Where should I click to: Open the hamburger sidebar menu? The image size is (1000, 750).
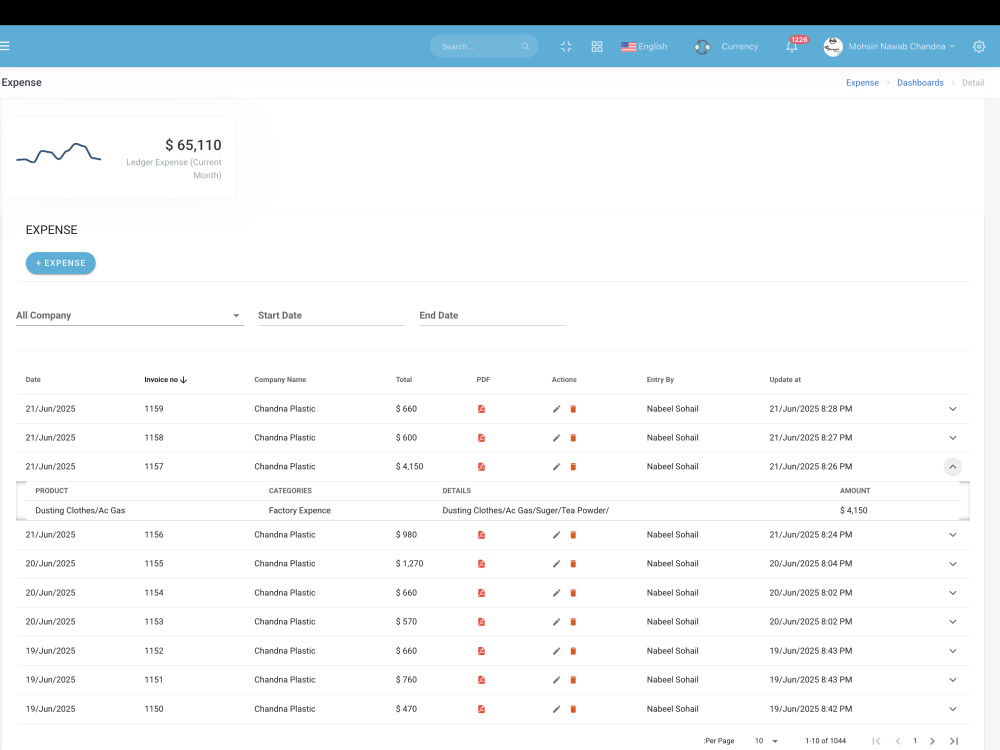click(x=4, y=46)
